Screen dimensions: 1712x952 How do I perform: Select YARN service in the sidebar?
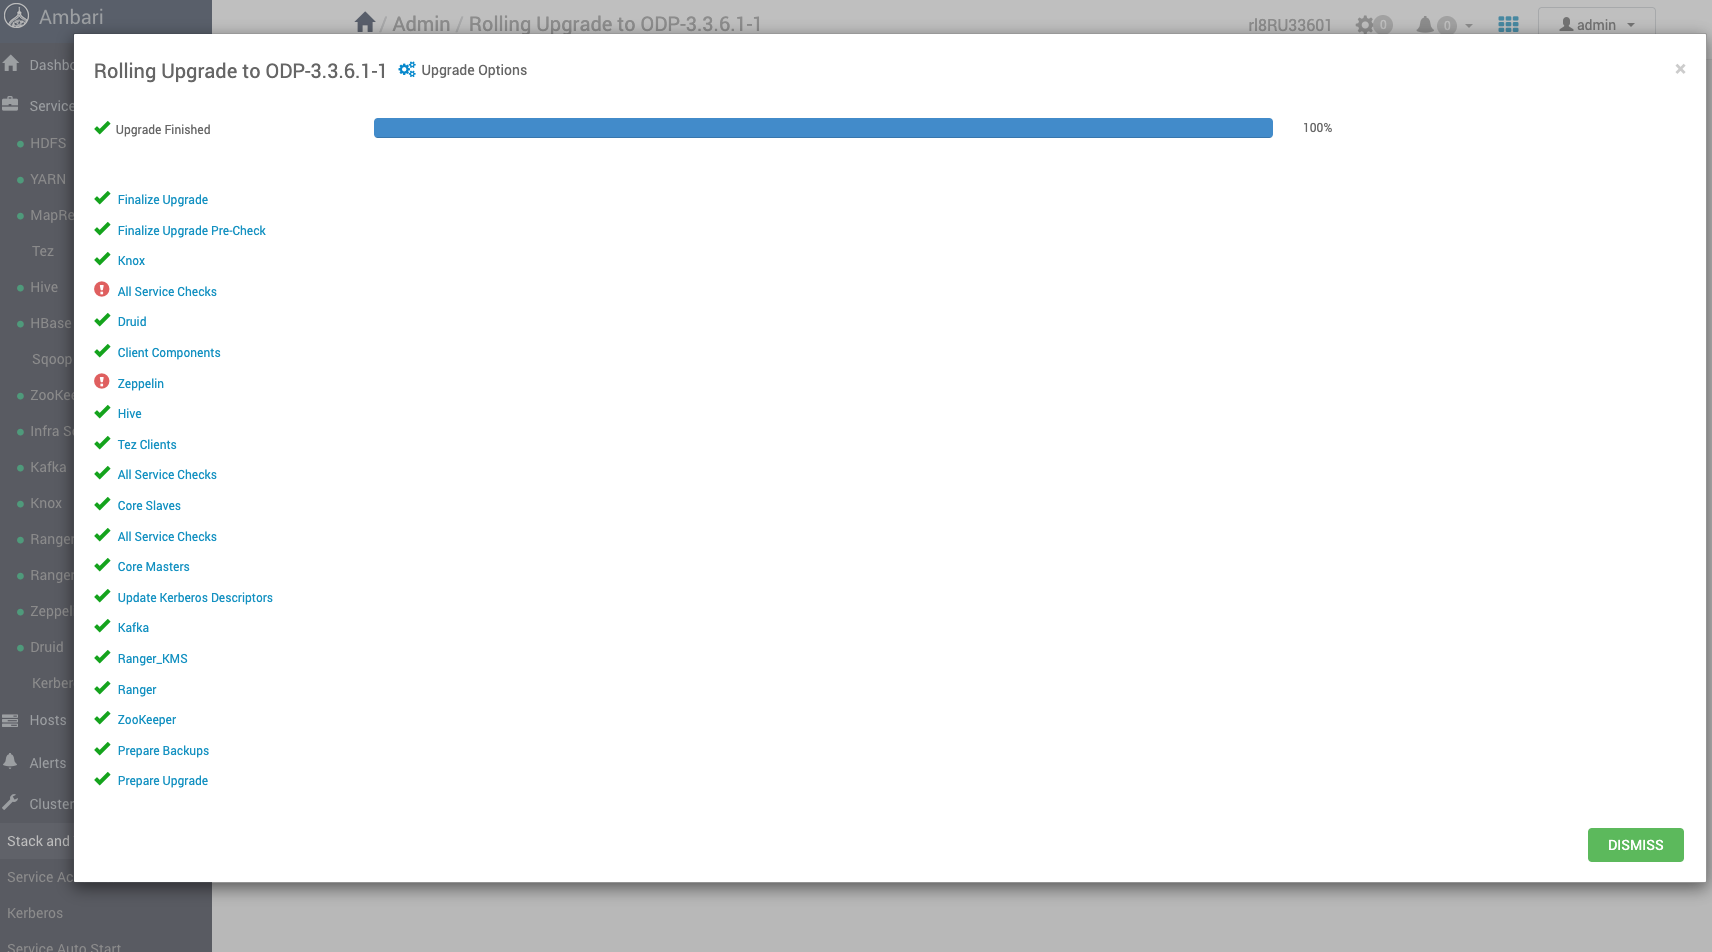tap(48, 179)
